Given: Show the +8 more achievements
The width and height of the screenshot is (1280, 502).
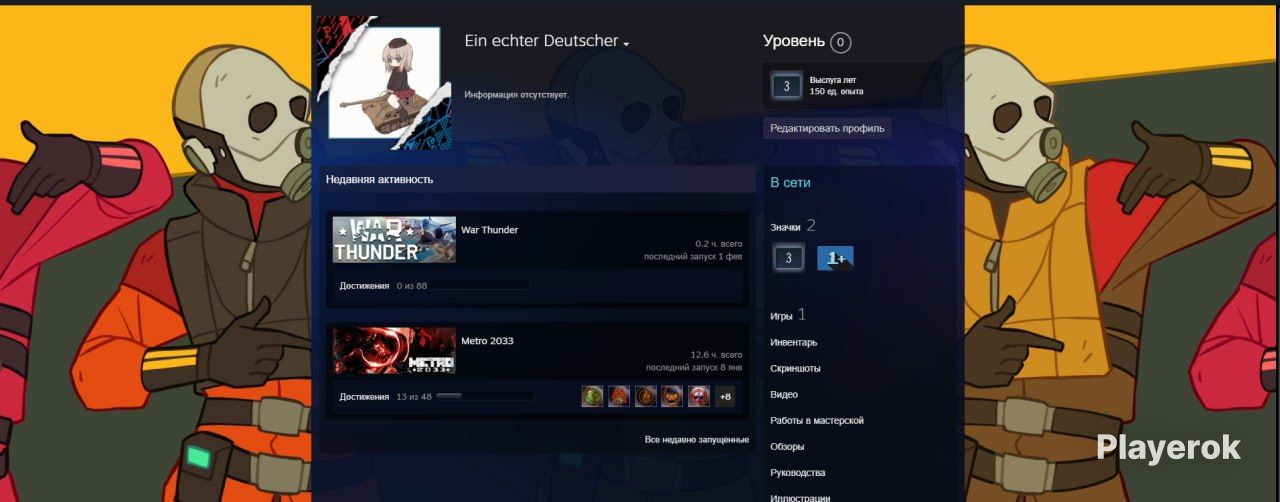Looking at the screenshot, I should pyautogui.click(x=725, y=396).
